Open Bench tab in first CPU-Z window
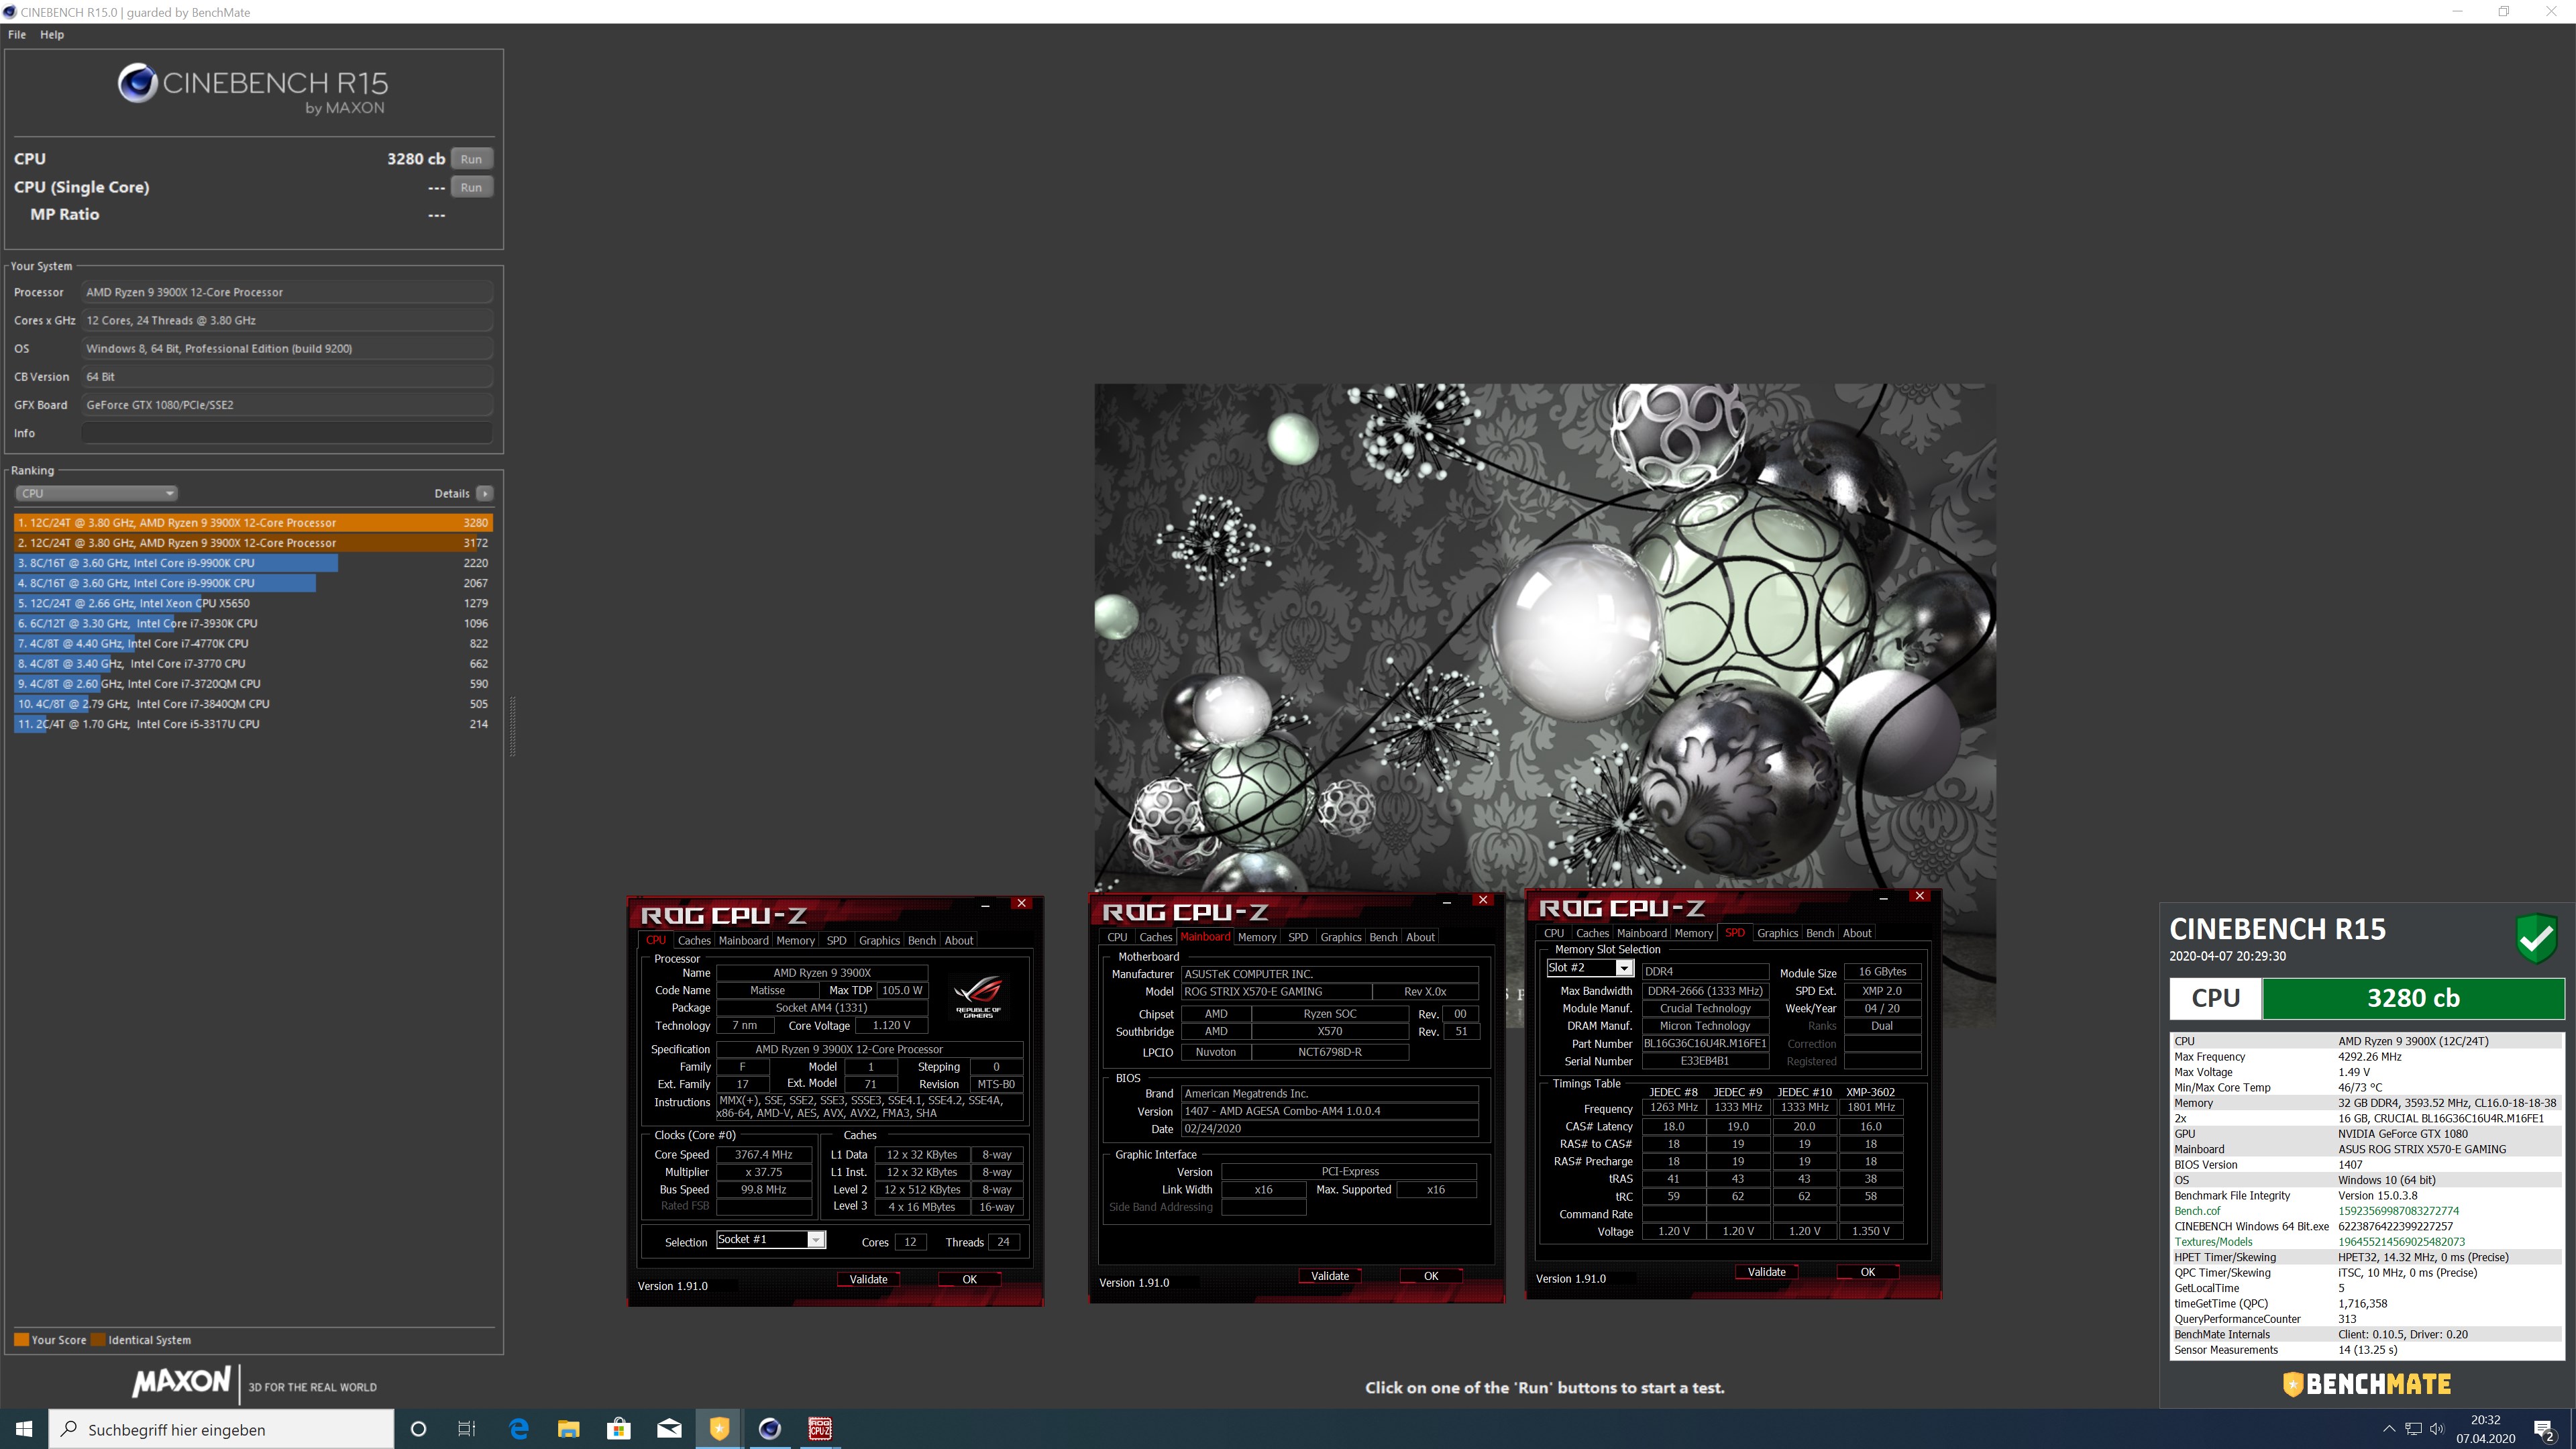The image size is (2576, 1449). [x=921, y=940]
